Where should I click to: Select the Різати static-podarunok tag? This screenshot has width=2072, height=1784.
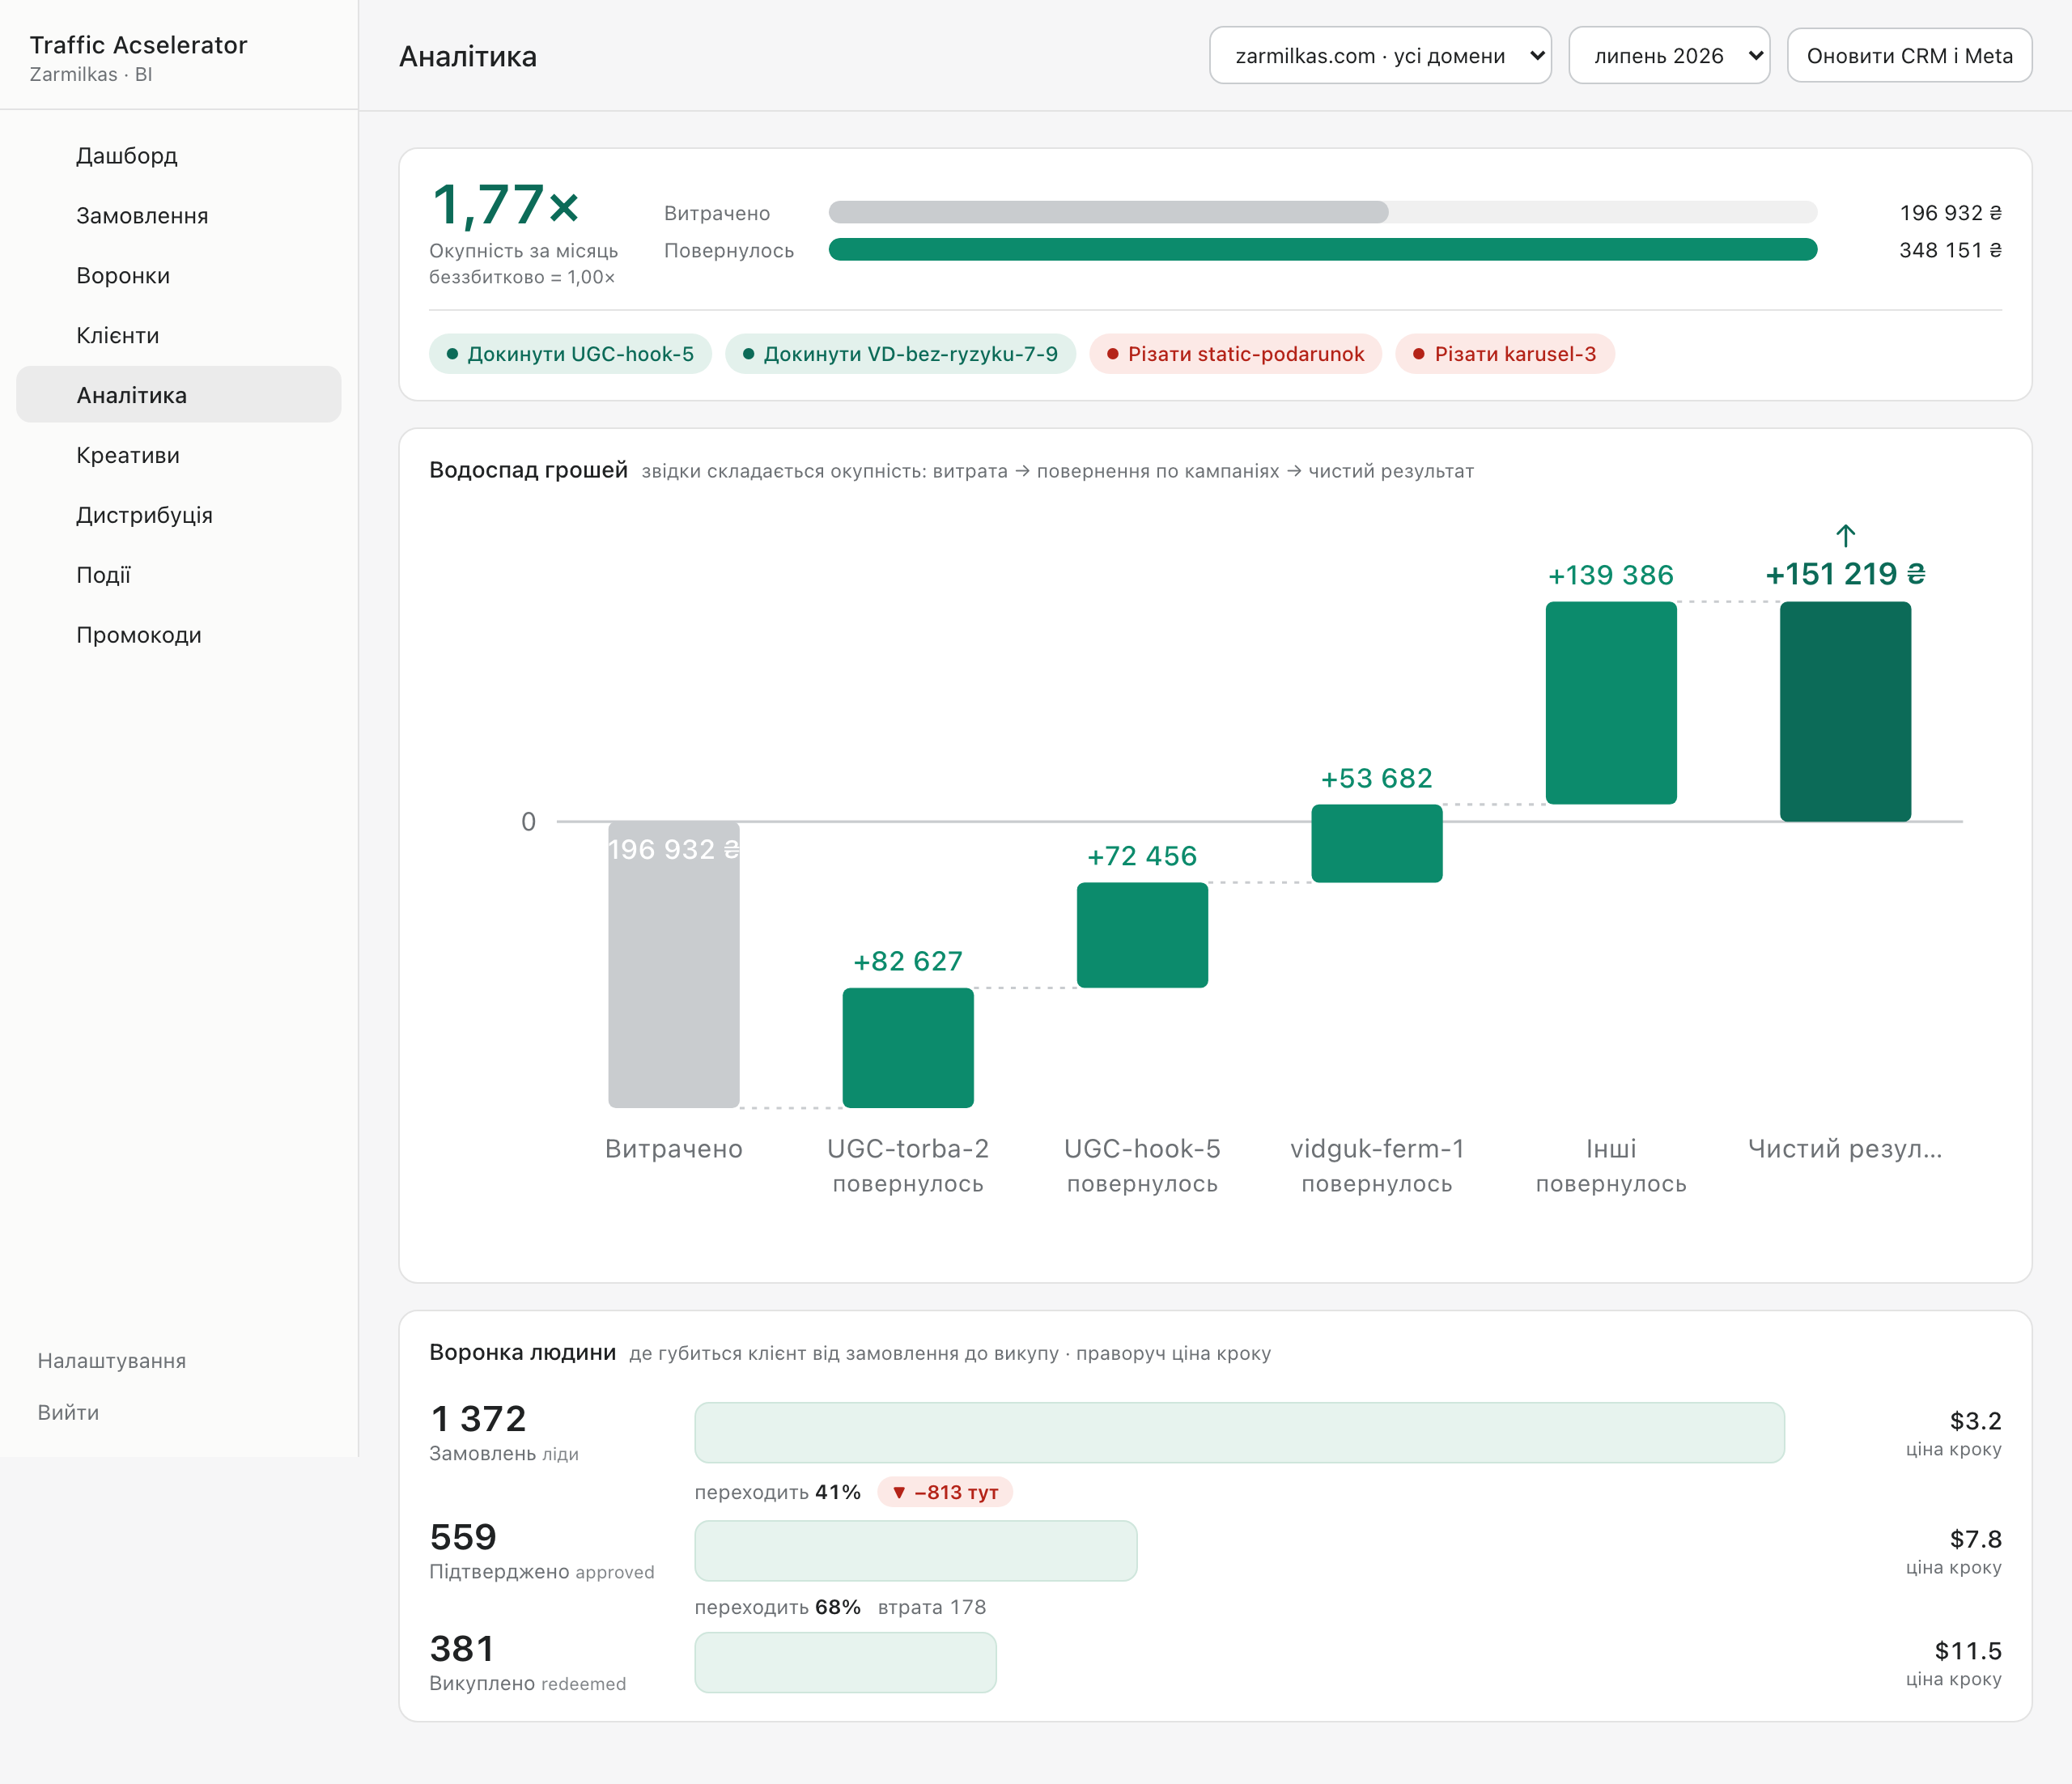[1235, 354]
